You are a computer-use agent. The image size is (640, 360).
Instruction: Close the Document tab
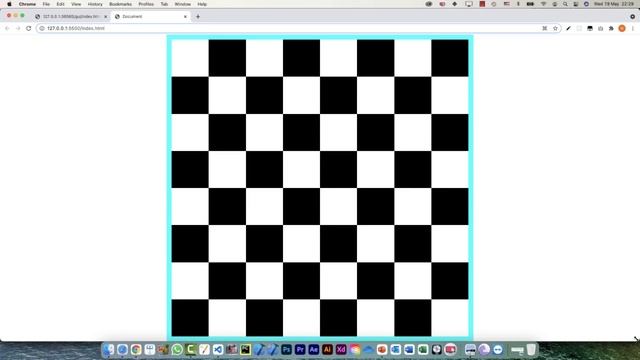185,17
